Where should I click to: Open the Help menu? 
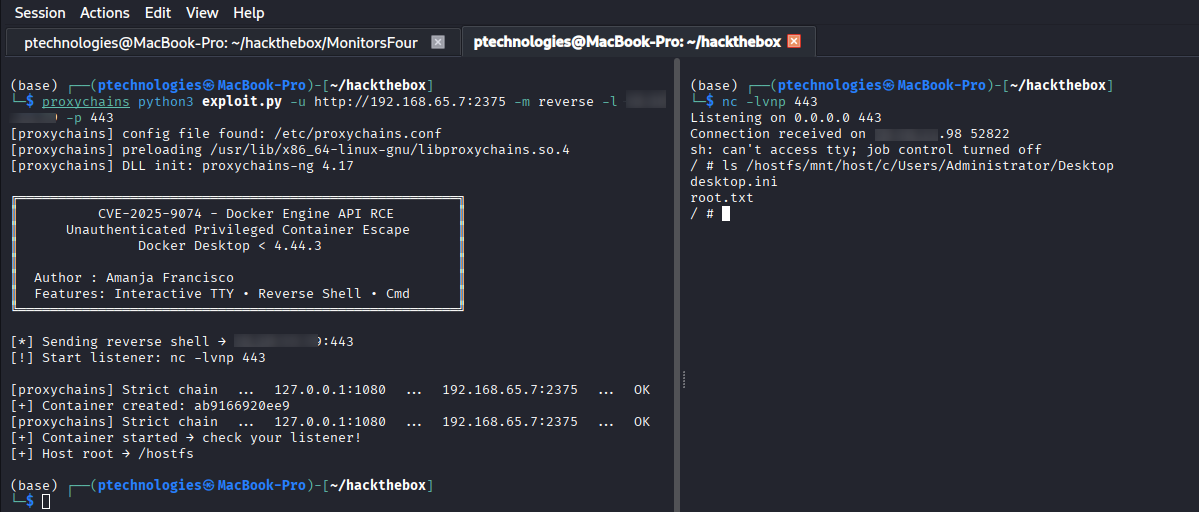click(249, 13)
